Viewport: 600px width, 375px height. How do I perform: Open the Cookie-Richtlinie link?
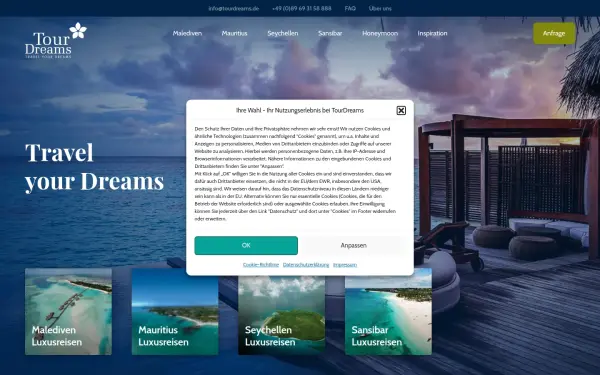tap(261, 265)
